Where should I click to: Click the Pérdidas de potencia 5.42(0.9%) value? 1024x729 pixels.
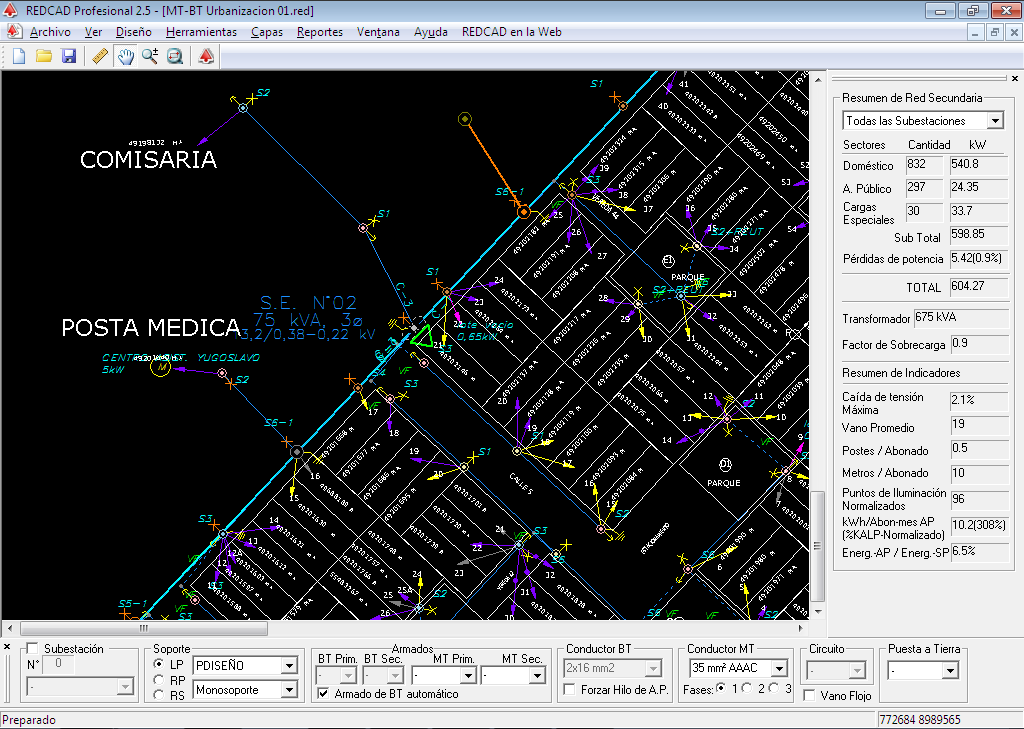[978, 259]
